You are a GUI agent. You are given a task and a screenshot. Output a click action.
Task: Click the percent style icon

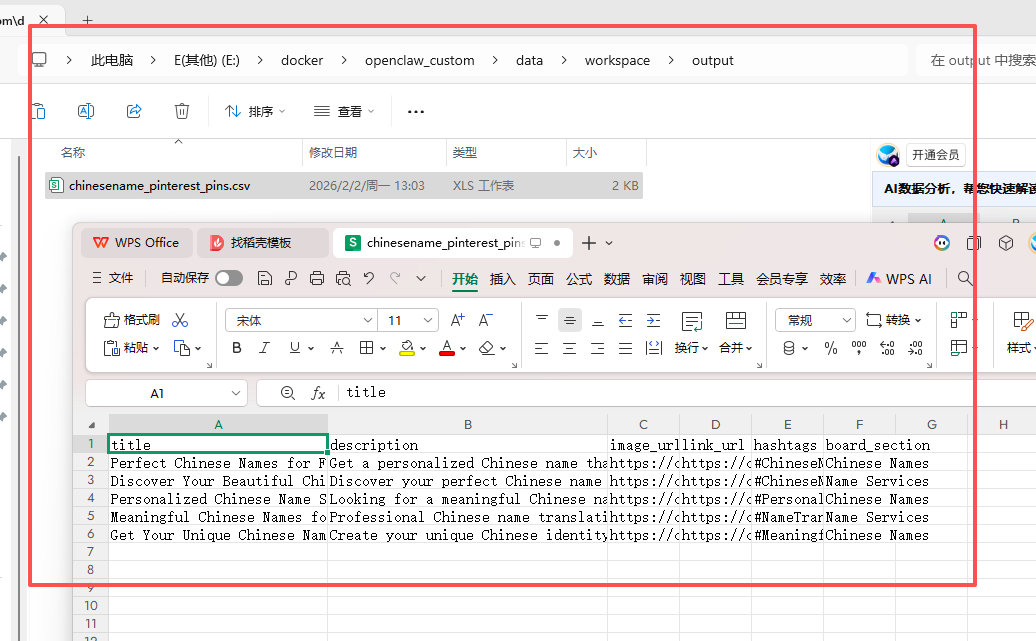click(830, 348)
